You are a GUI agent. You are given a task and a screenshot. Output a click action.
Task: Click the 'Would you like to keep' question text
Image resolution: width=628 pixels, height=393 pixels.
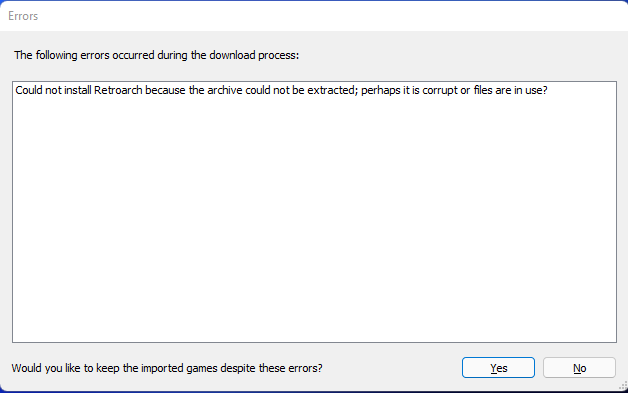click(x=167, y=368)
